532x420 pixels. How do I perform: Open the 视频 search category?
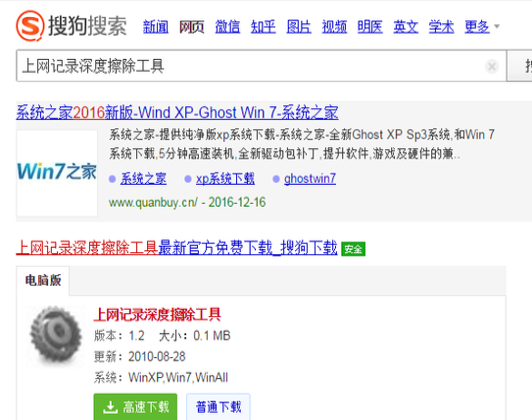(334, 26)
